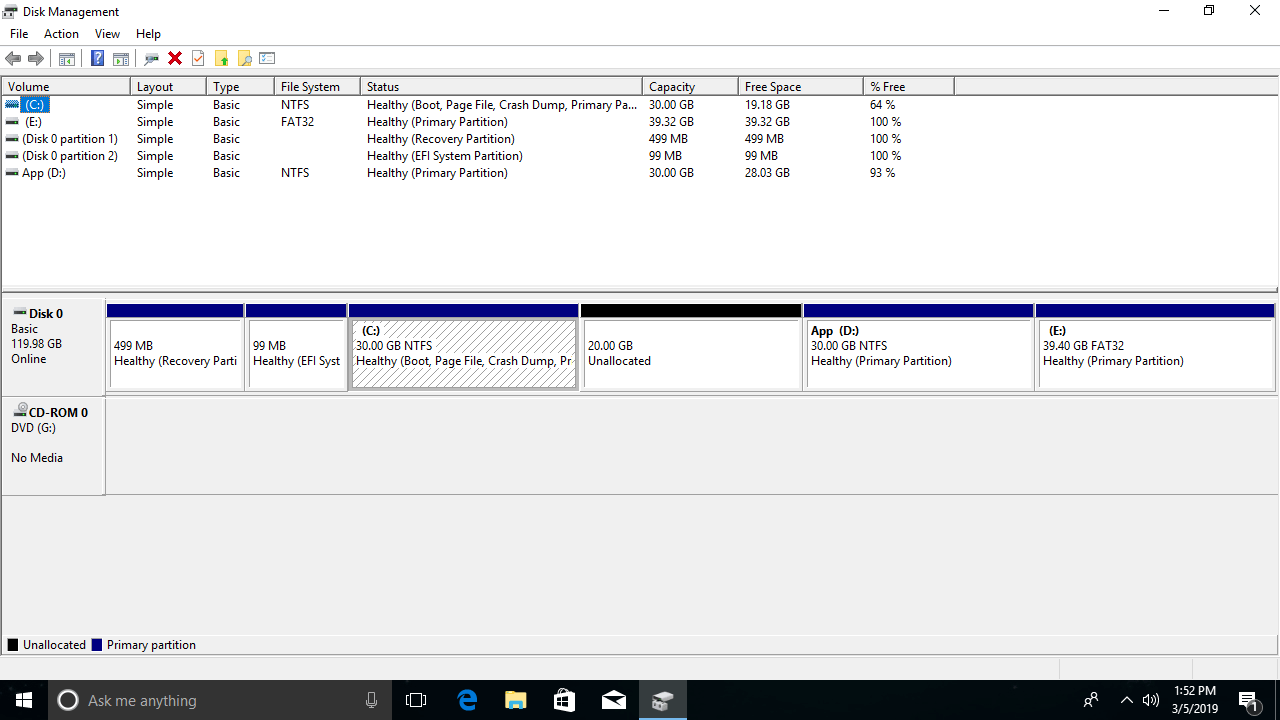Open Microsoft Edge from the taskbar

(467, 700)
